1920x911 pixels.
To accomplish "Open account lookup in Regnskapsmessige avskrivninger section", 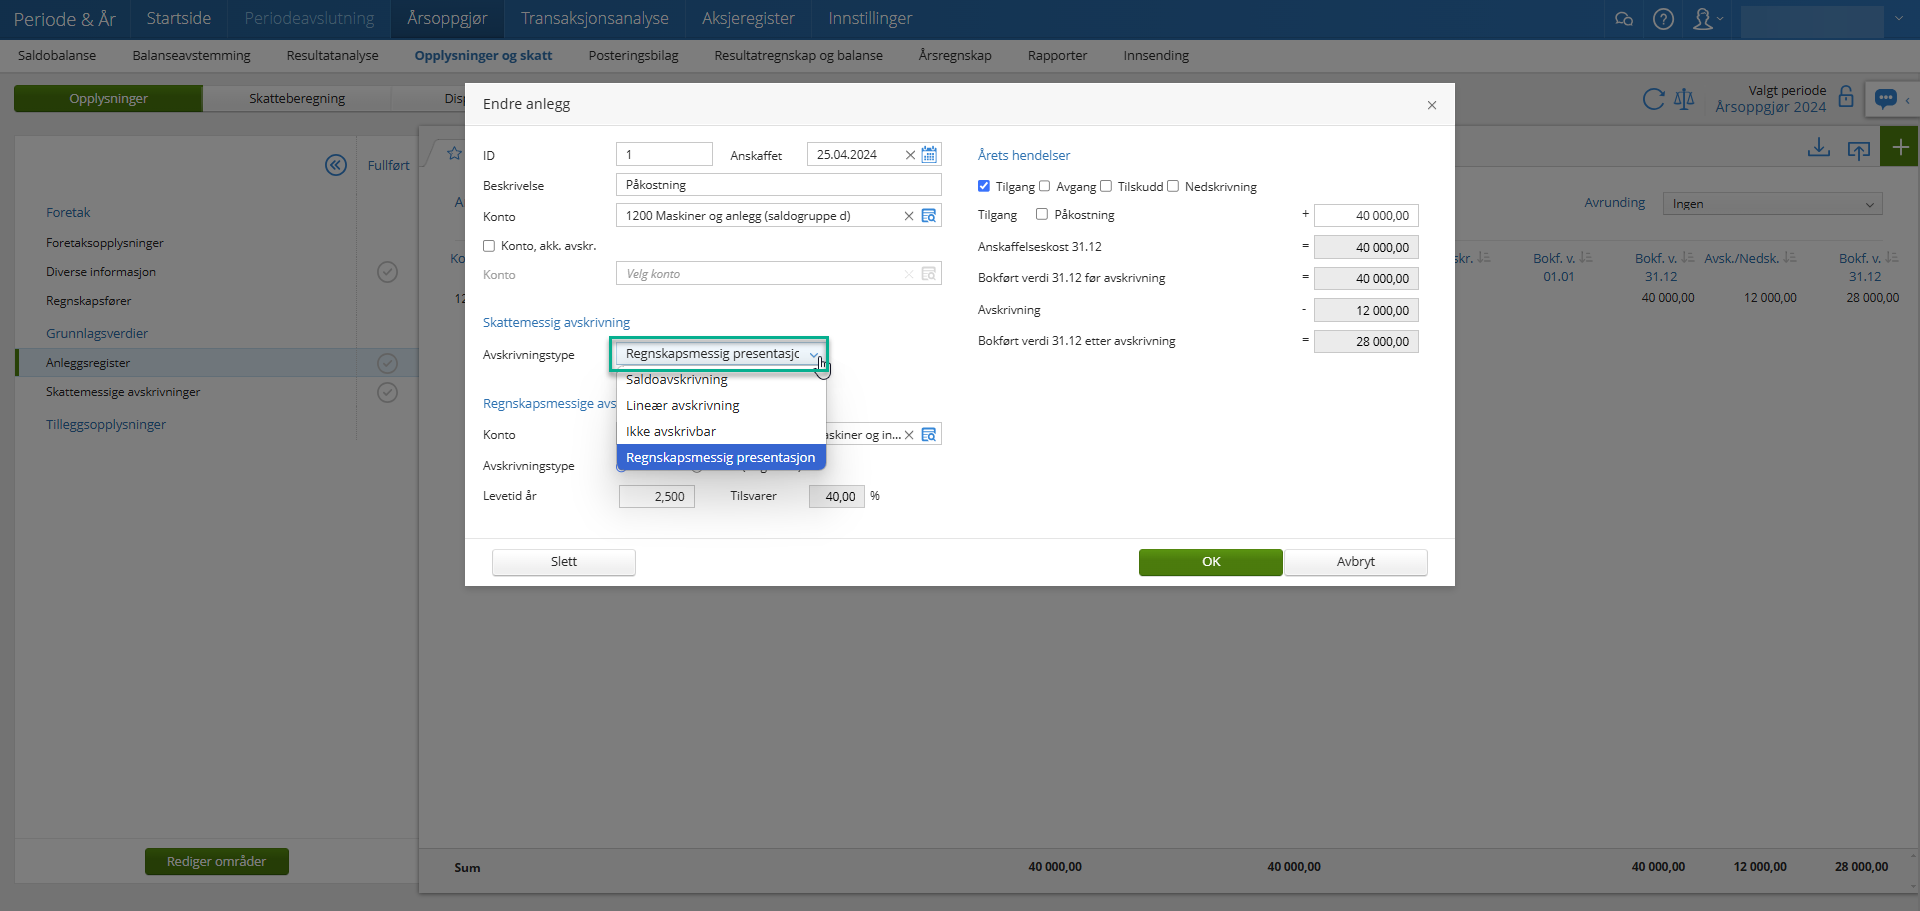I will click(929, 434).
